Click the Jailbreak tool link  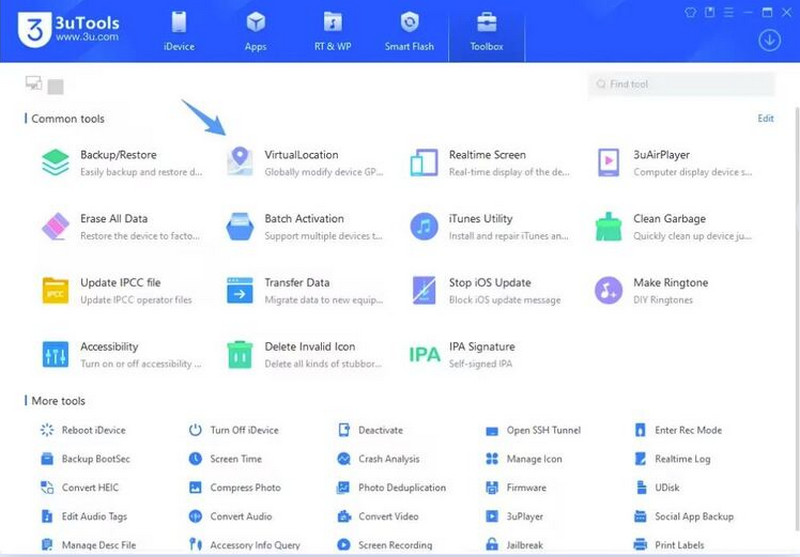point(515,545)
